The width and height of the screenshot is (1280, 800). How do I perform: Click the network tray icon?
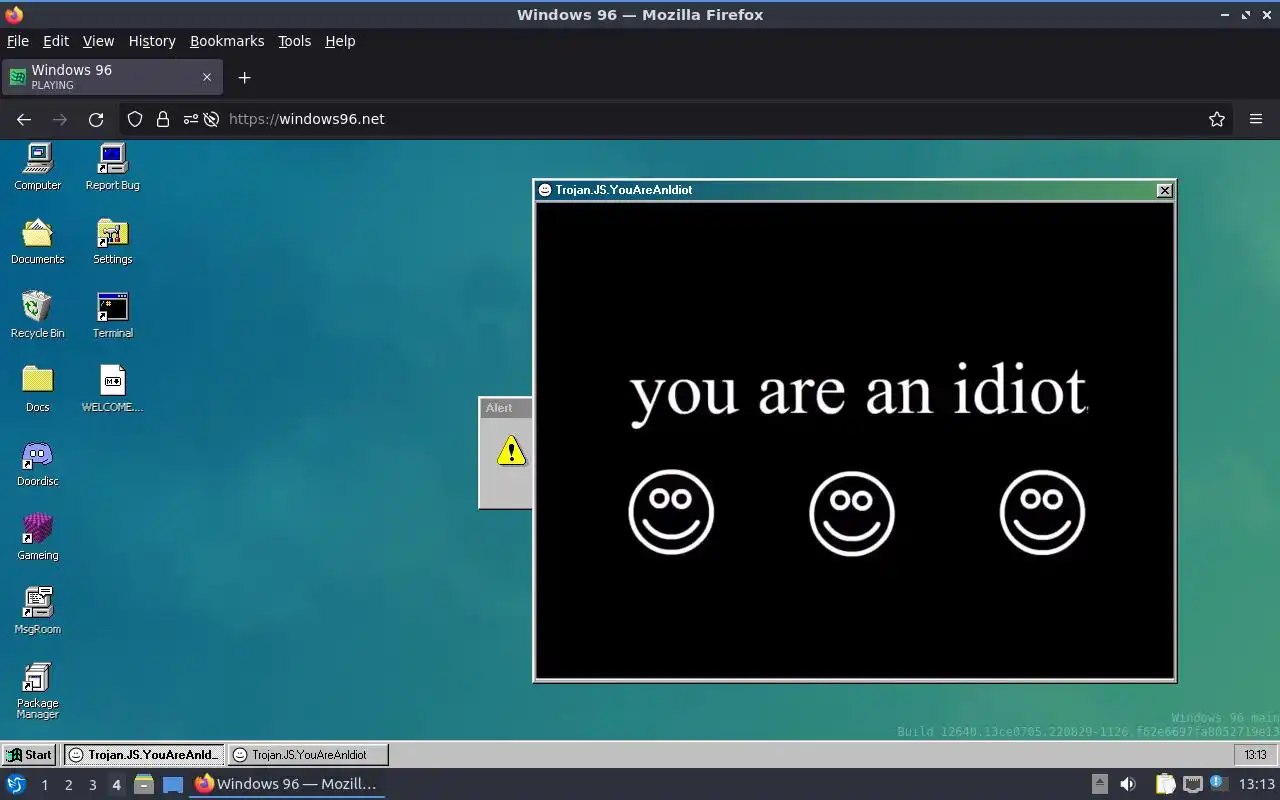pyautogui.click(x=1192, y=784)
